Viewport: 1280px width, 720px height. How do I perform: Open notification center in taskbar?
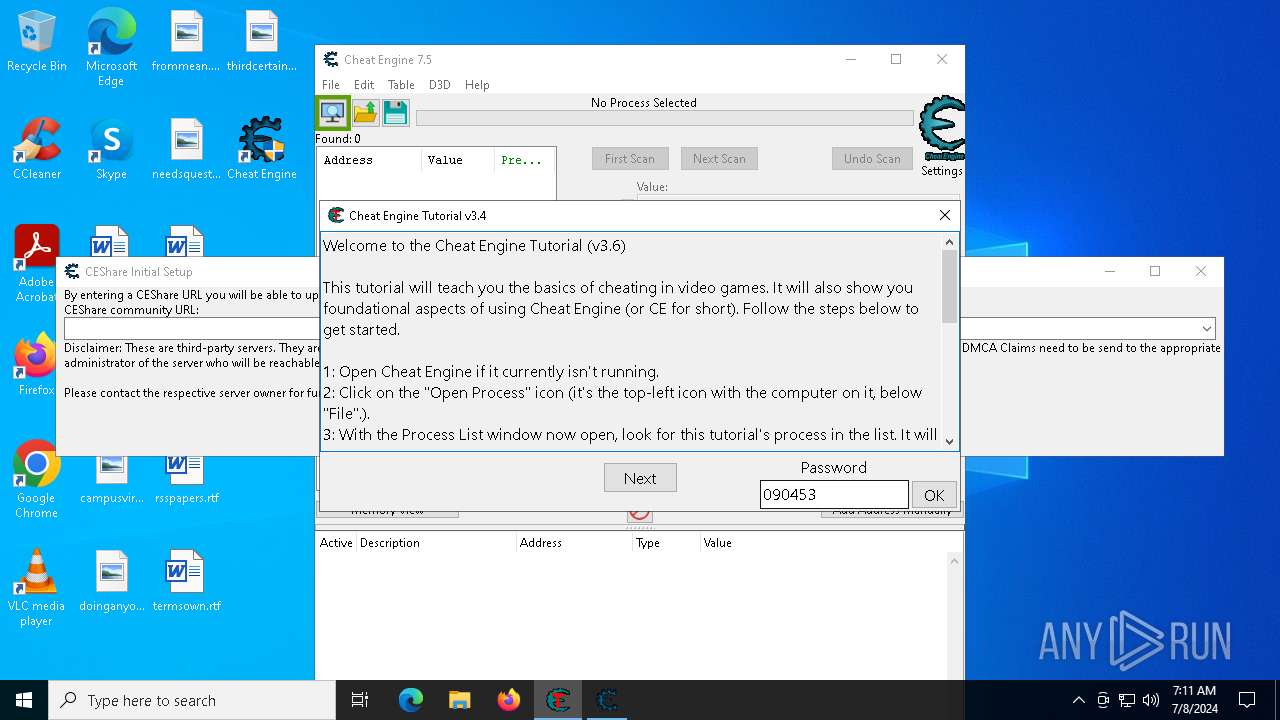click(1247, 700)
